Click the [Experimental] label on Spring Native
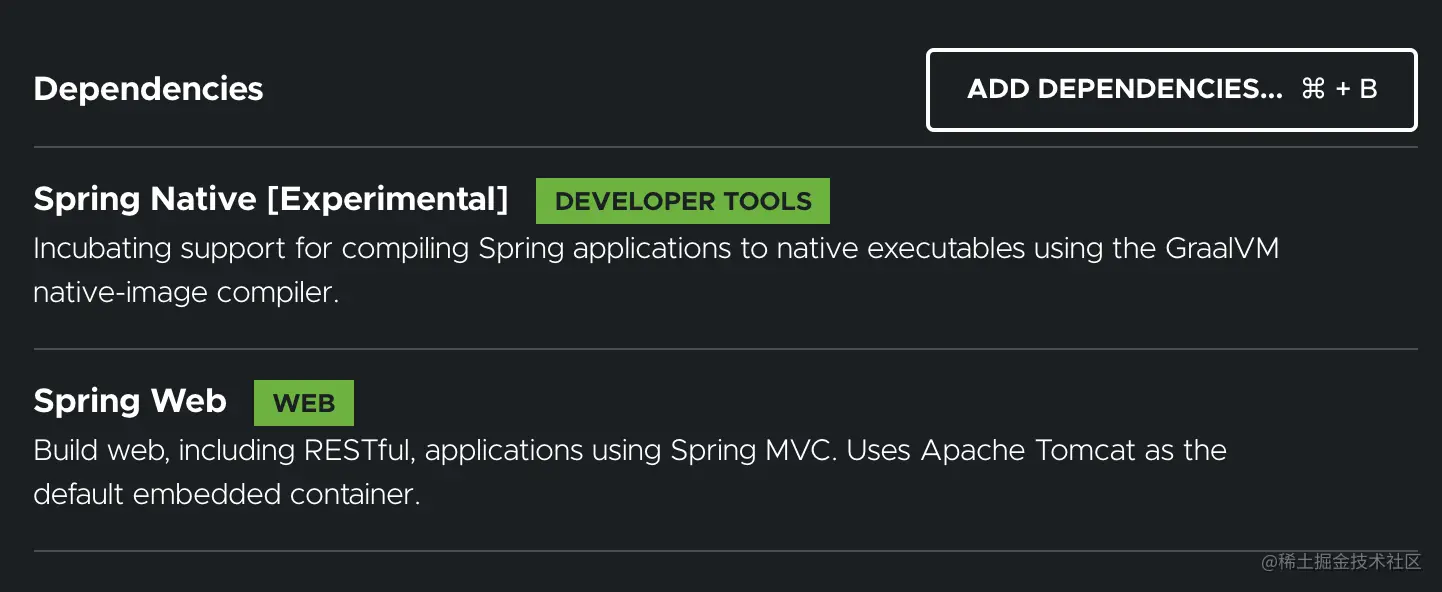The width and height of the screenshot is (1442, 592). click(387, 199)
